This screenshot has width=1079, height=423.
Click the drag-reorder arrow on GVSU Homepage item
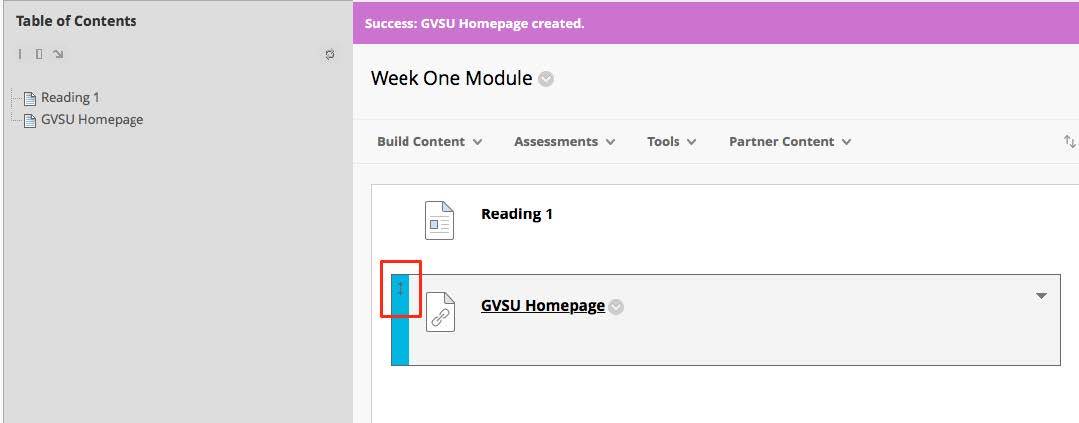[400, 289]
